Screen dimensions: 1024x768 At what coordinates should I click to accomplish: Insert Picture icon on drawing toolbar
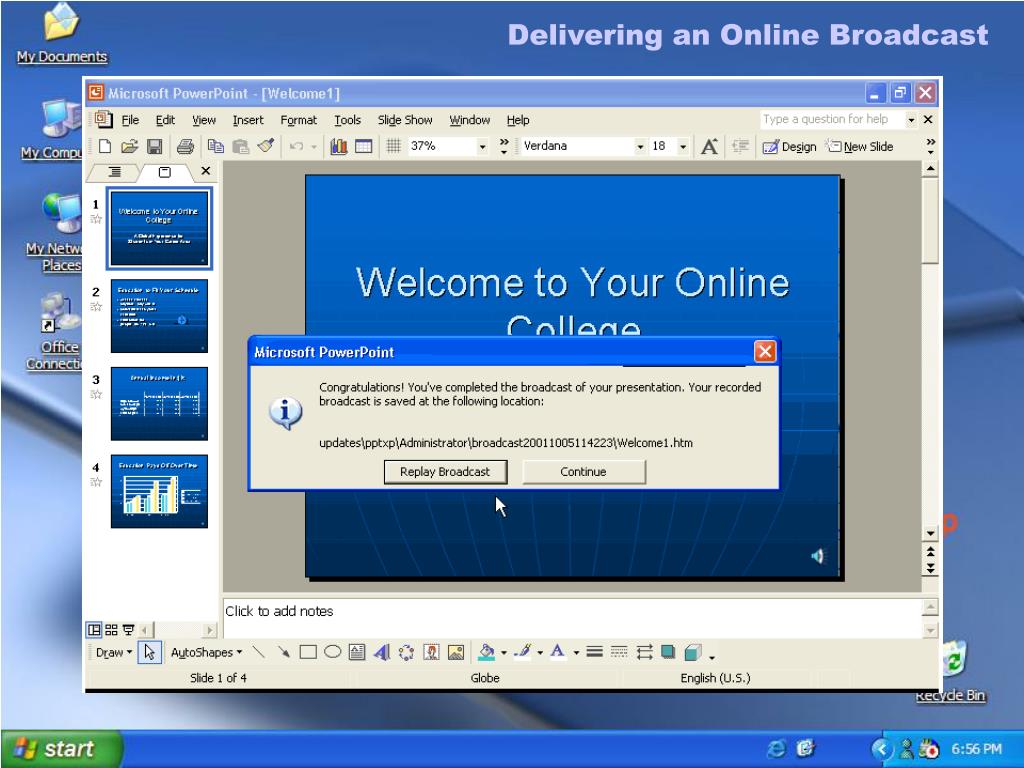click(x=456, y=652)
